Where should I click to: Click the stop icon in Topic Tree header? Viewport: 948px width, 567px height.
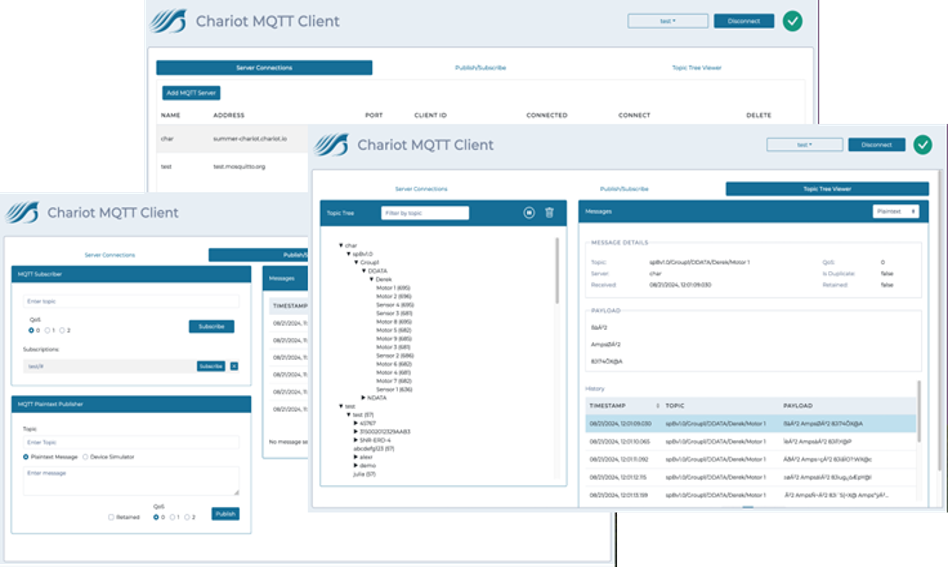(529, 212)
